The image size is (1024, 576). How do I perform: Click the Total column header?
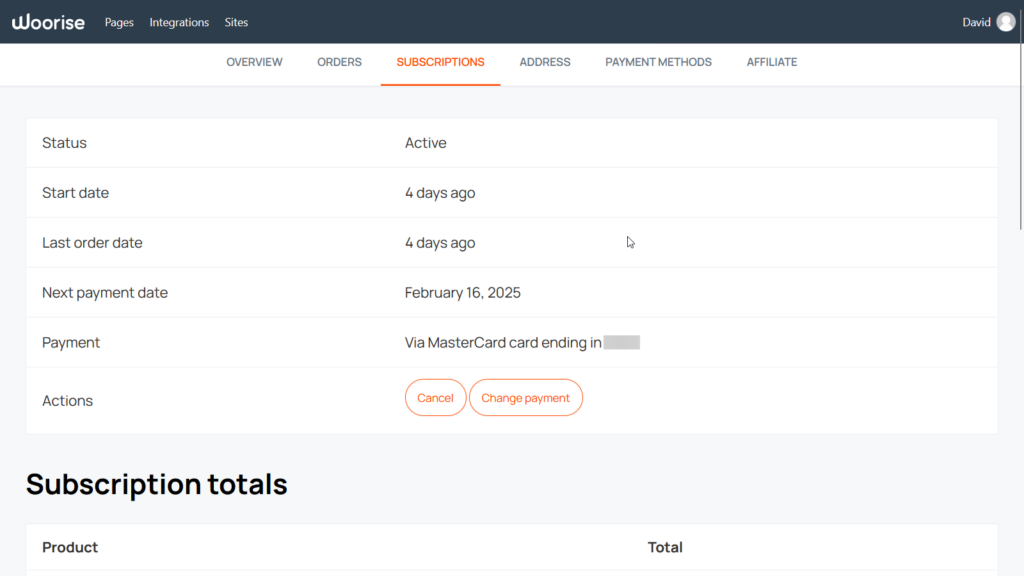(x=665, y=547)
